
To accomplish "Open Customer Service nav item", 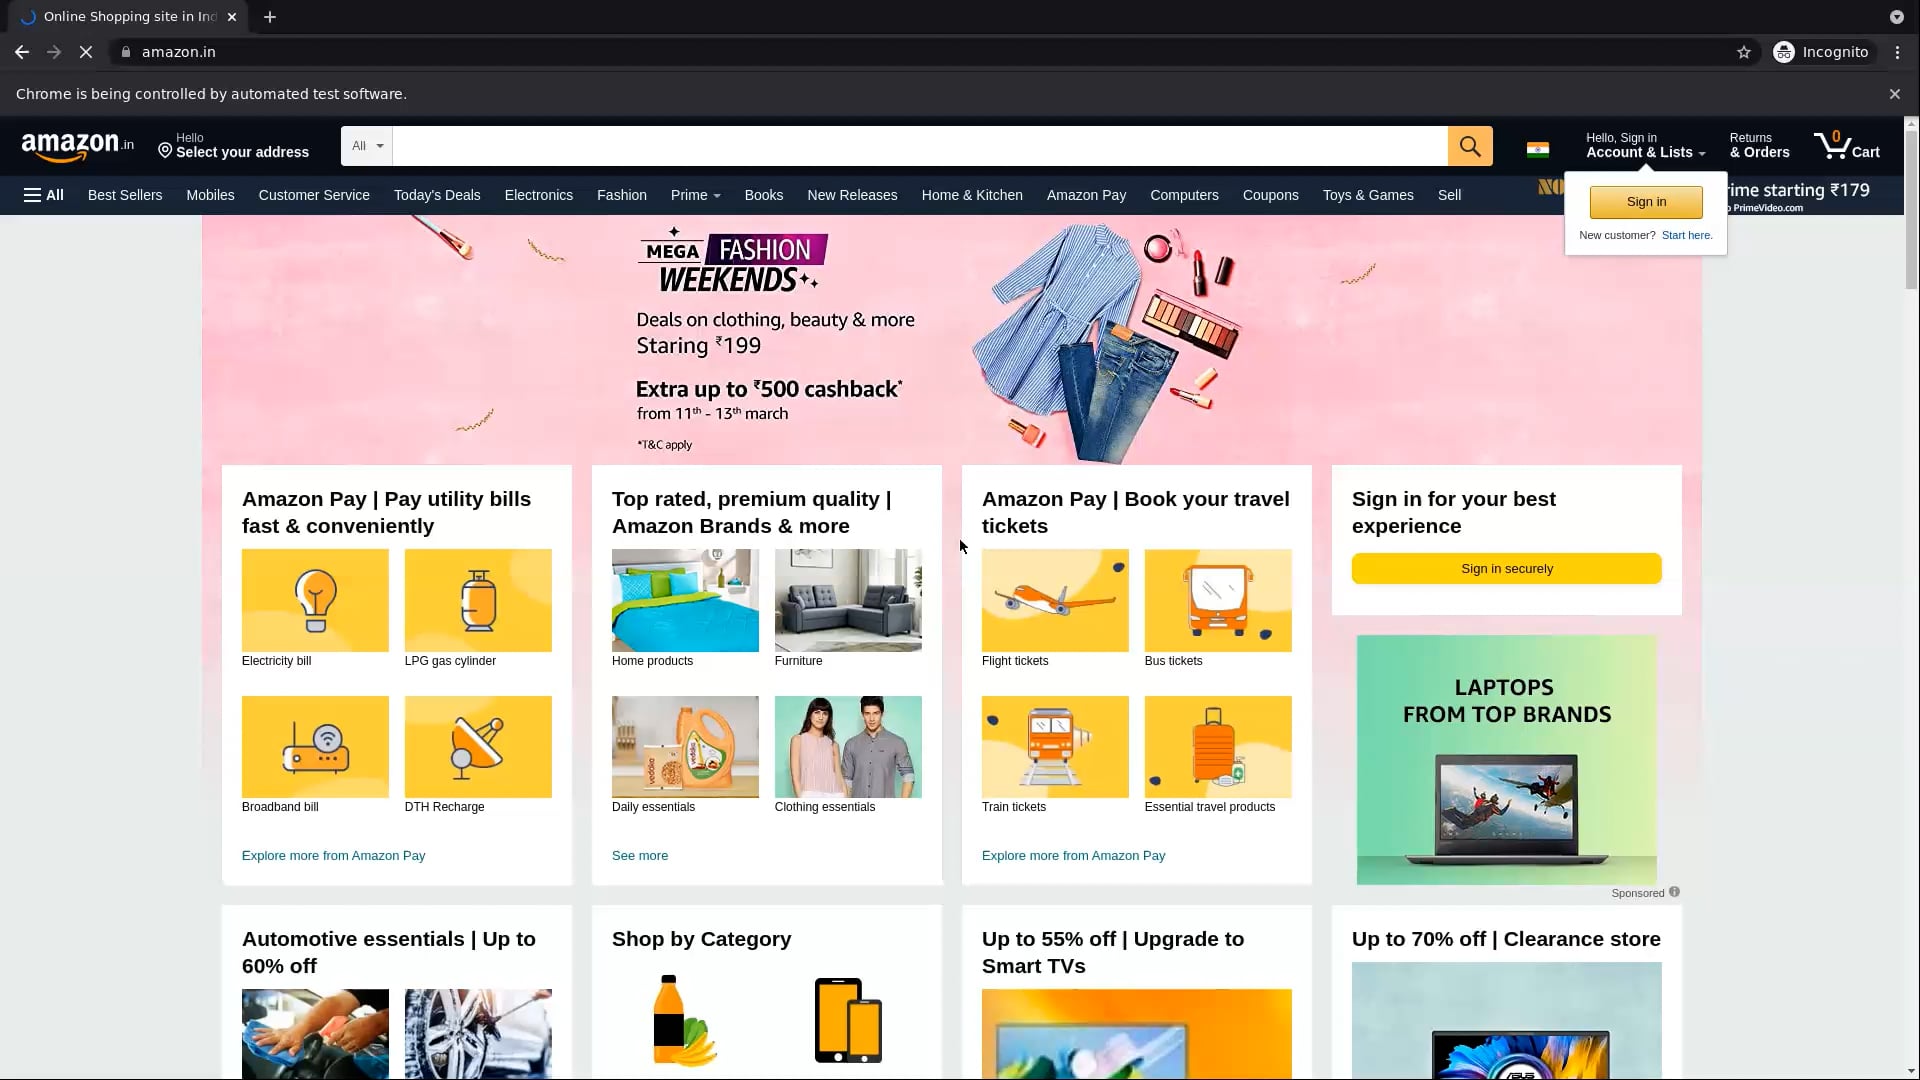I will pos(314,195).
